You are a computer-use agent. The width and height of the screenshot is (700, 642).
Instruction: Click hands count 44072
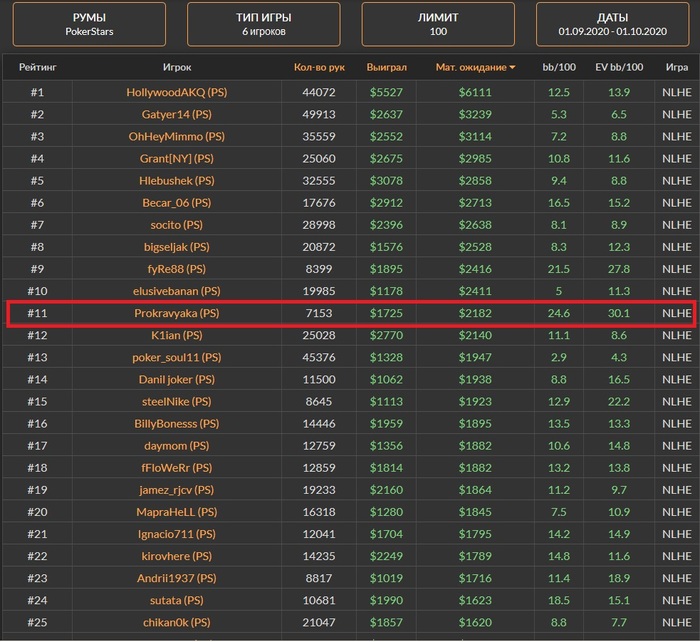319,92
